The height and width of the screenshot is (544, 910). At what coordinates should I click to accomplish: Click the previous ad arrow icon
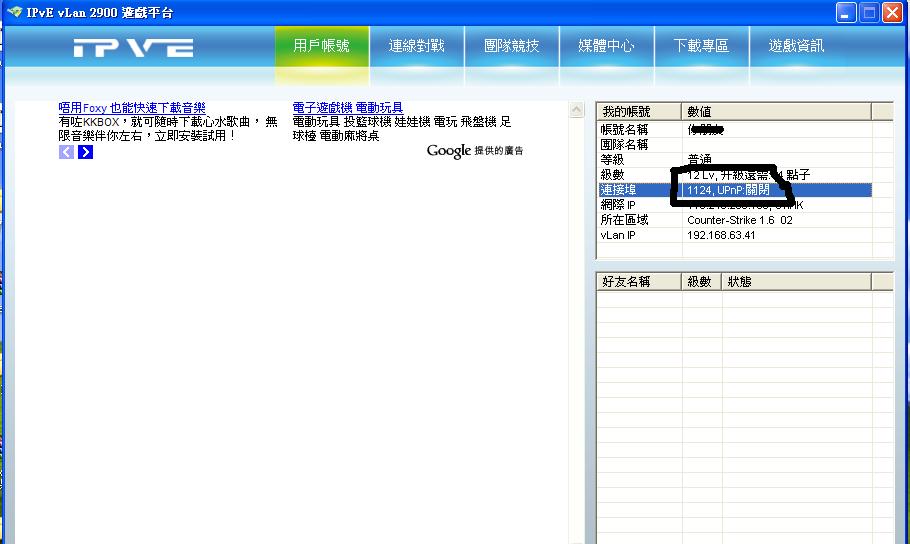(67, 152)
